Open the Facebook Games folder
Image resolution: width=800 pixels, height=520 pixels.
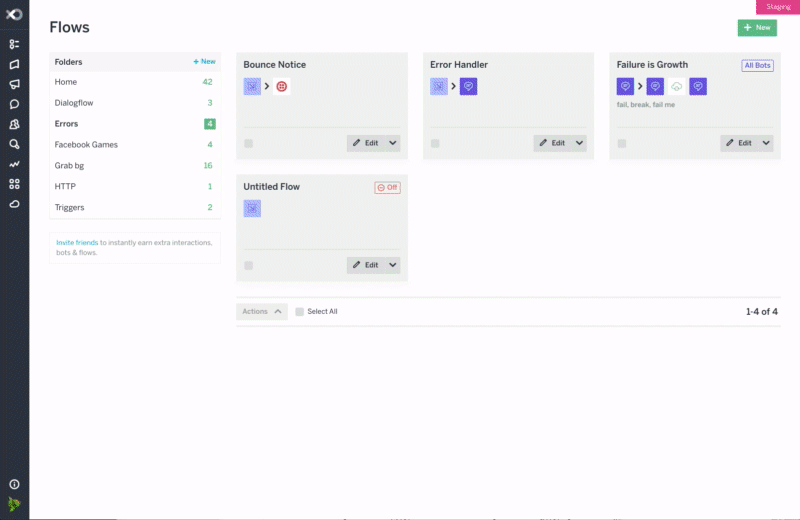[135, 144]
